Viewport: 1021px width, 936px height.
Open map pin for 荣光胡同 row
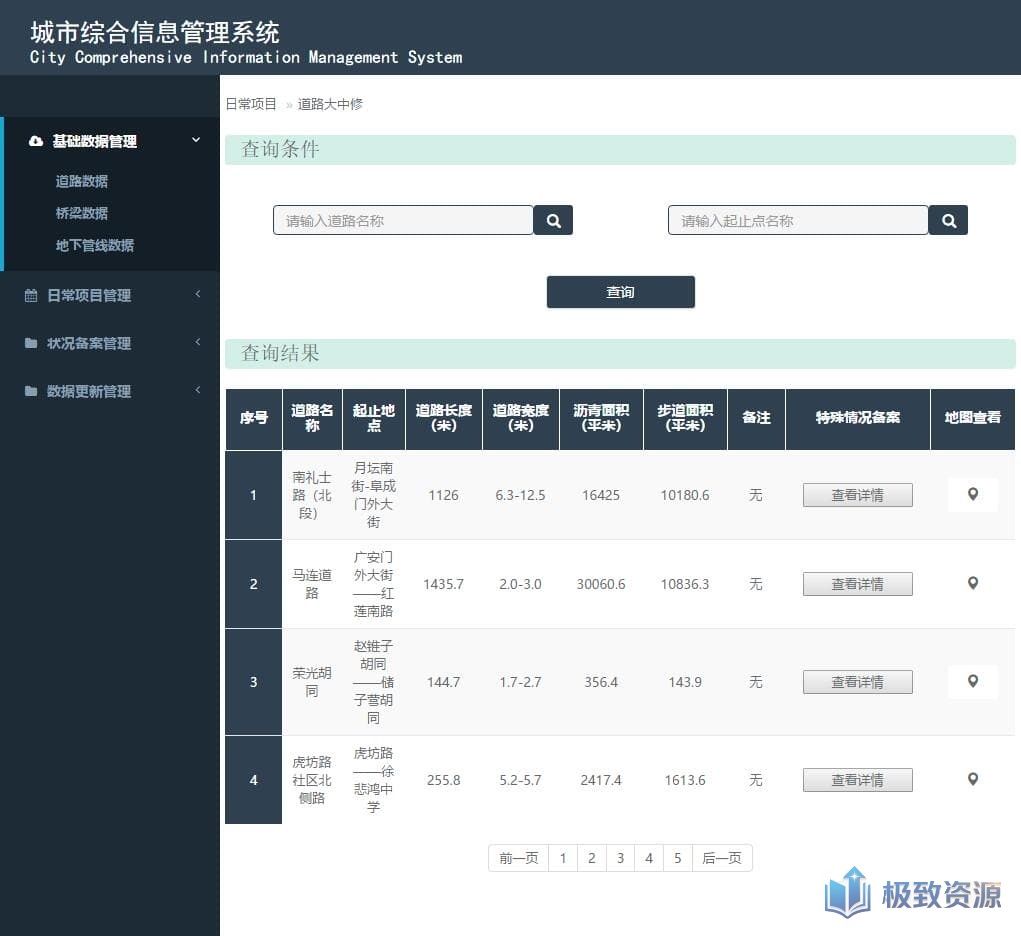click(973, 681)
